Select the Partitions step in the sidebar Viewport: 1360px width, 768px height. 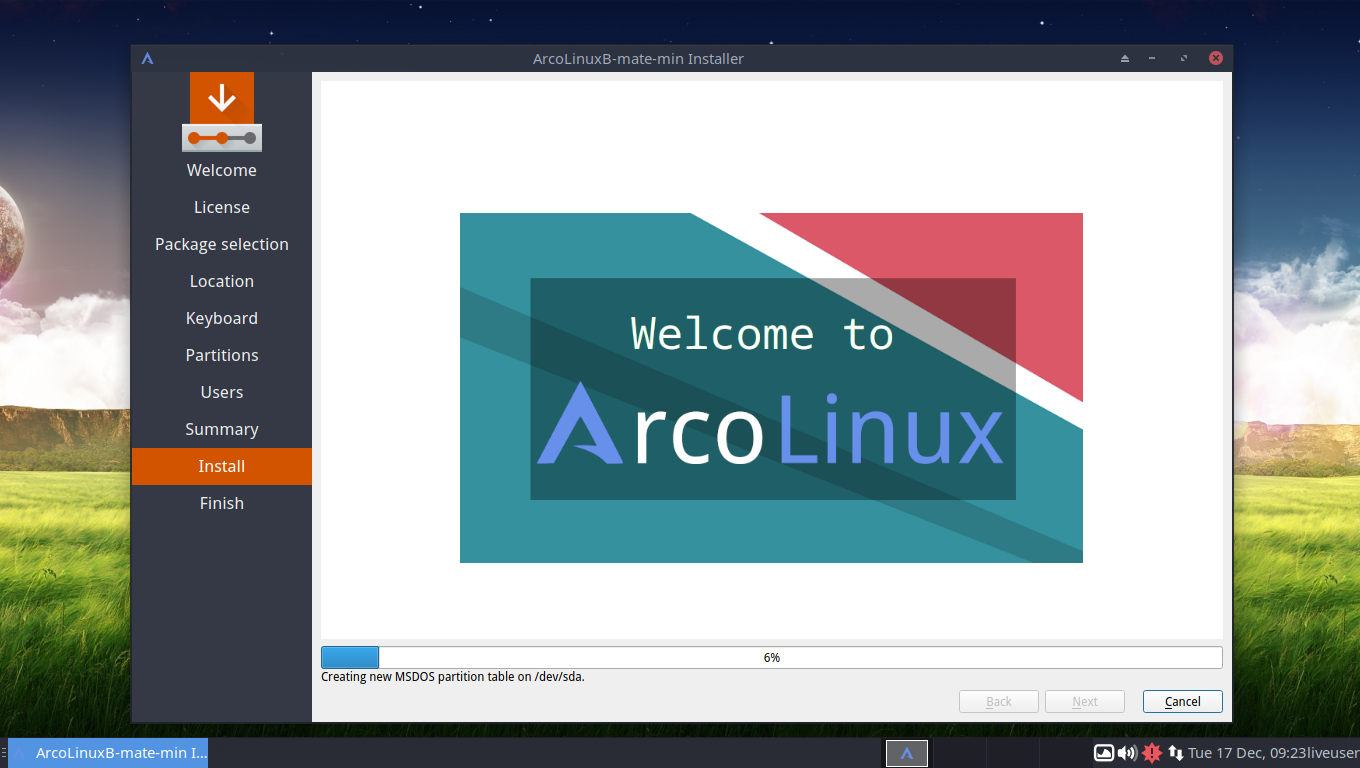222,355
